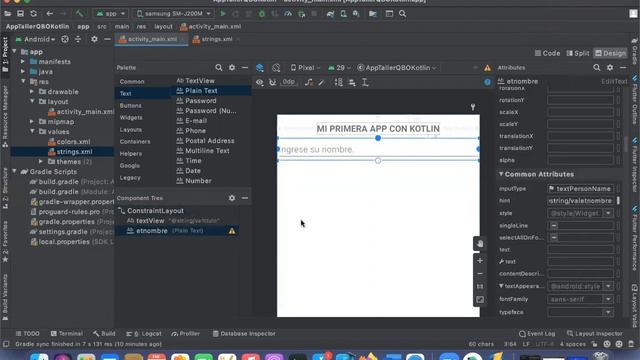Select the Widgets palette category
This screenshot has height=360, width=640.
pyautogui.click(x=131, y=118)
